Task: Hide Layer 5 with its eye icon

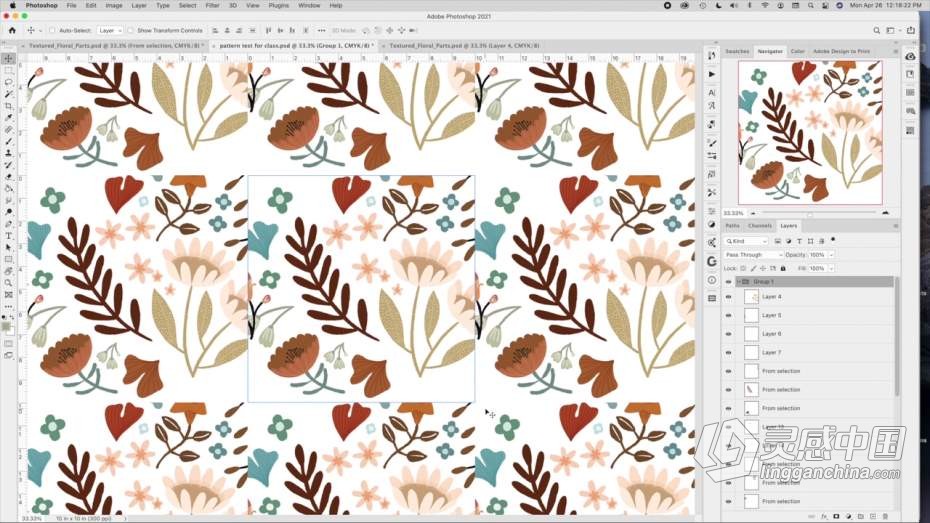Action: (728, 315)
